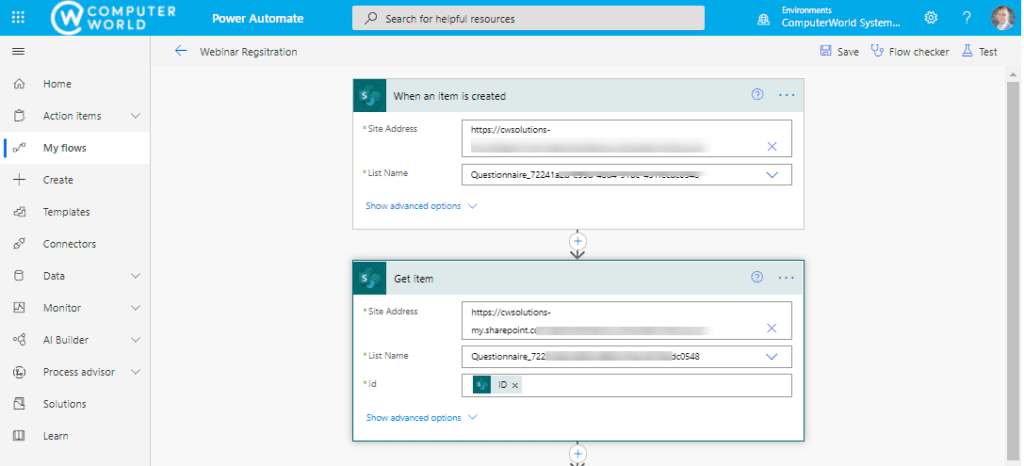Screen dimensions: 1024x466
Task: Open Settings gear icon
Action: (931, 18)
